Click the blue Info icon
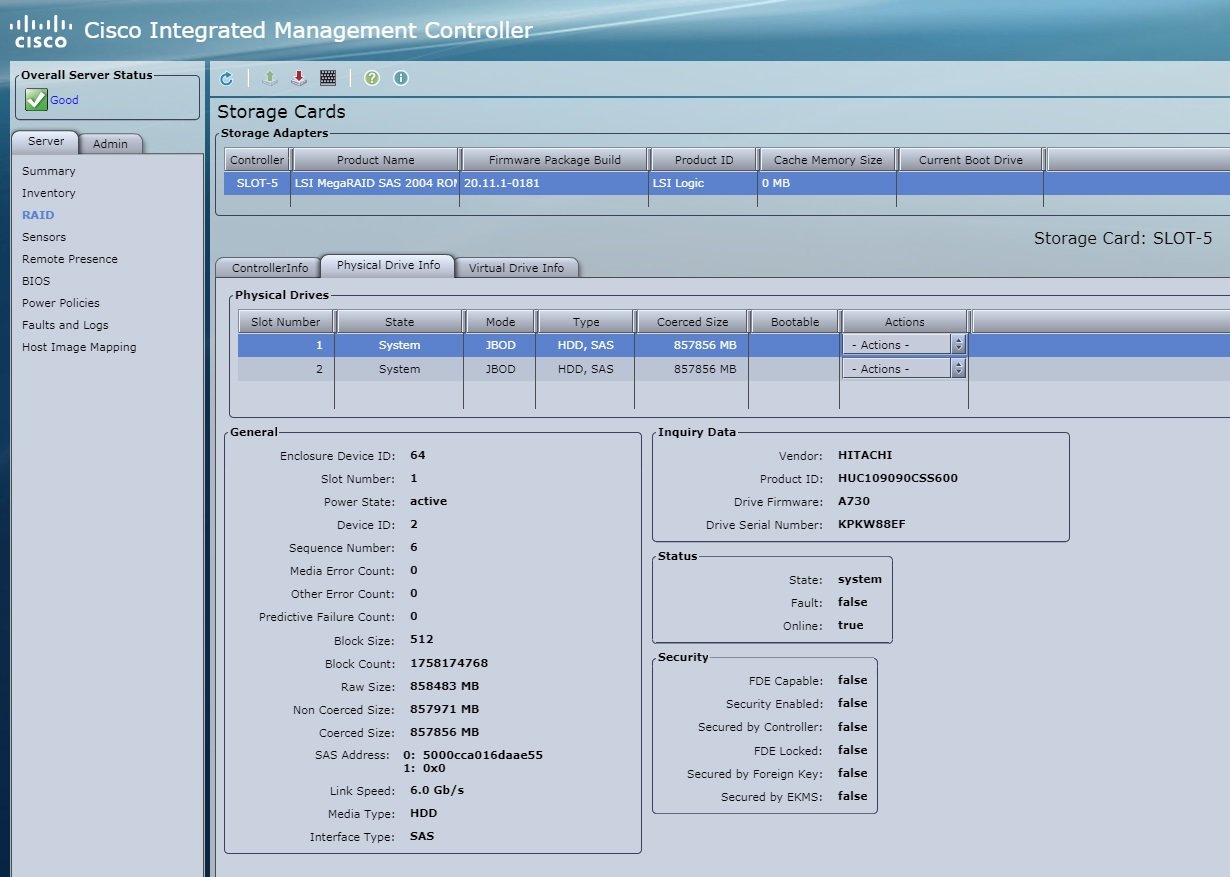Viewport: 1230px width, 877px height. pos(401,78)
